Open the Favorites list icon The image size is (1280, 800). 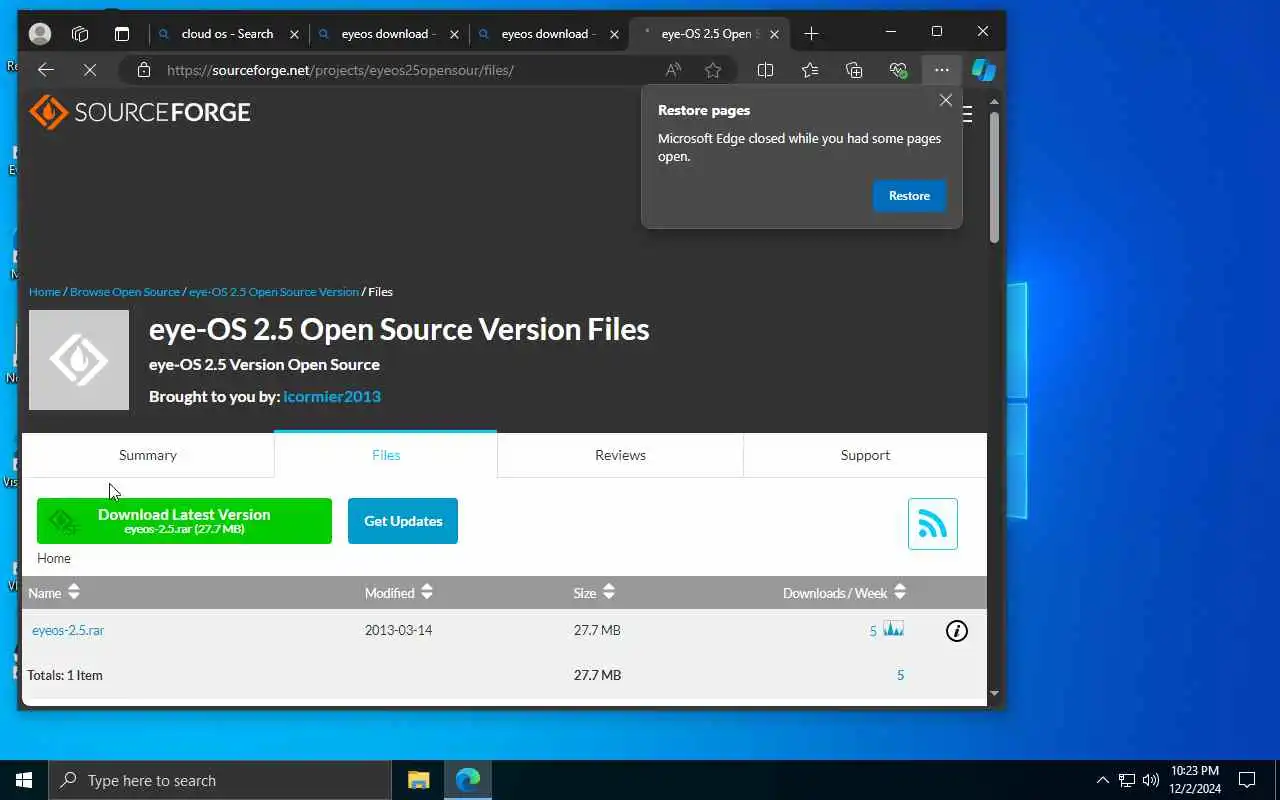point(810,70)
